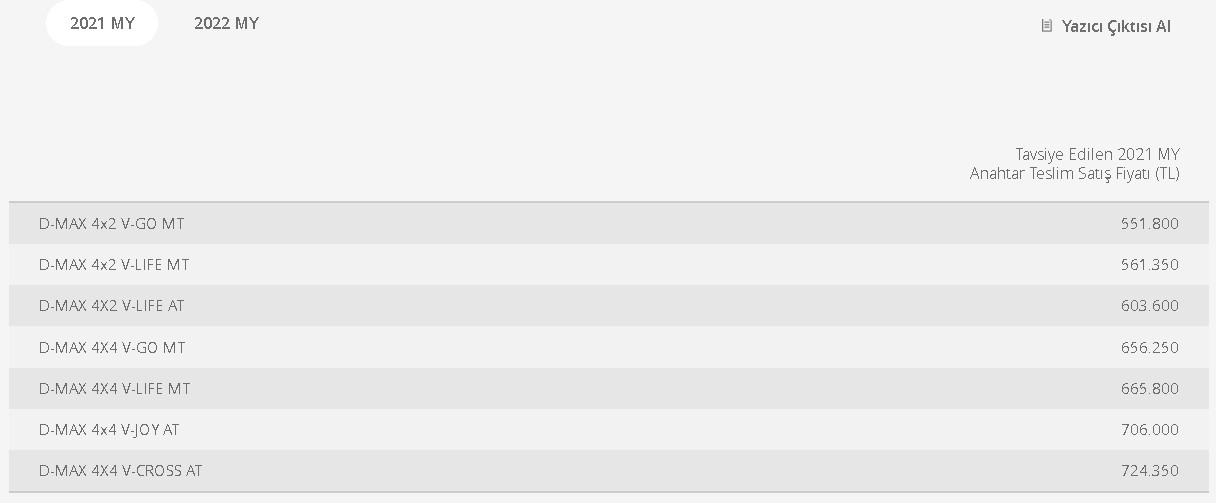Viewport: 1216px width, 503px height.
Task: Select the D-MAX 4X4 V-LIFE MT row
Action: tap(608, 388)
